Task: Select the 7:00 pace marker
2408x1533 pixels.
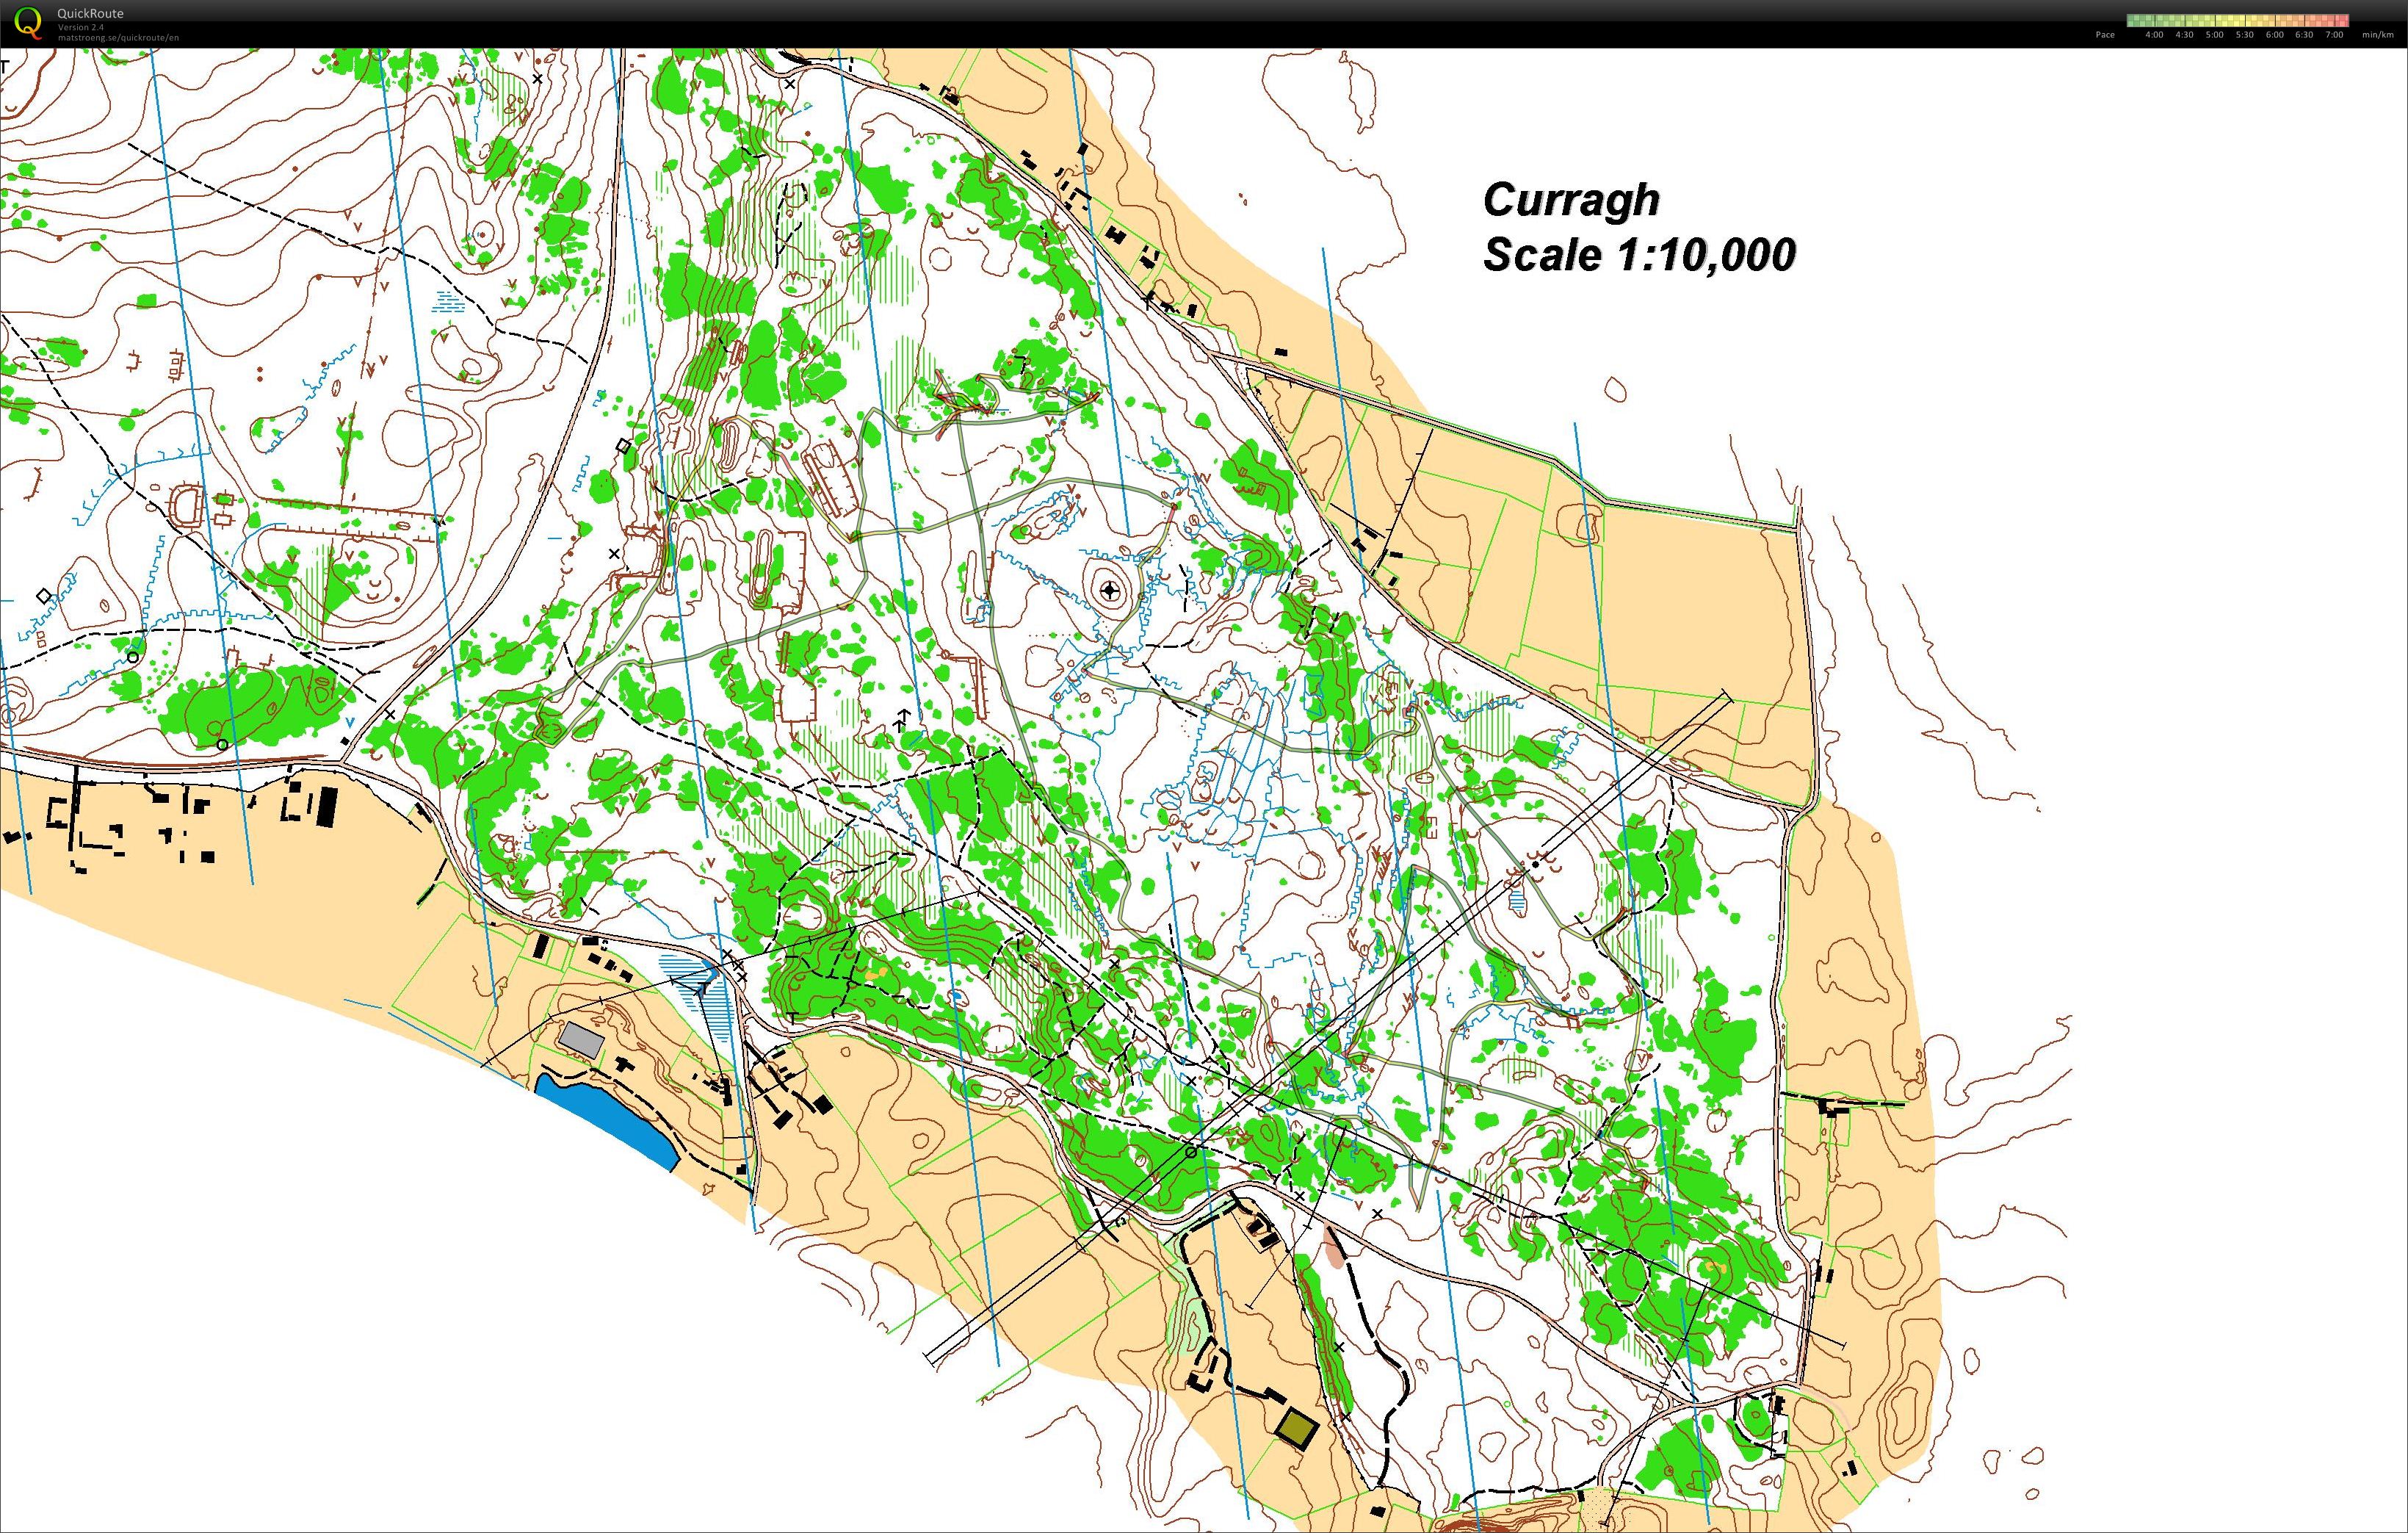Action: (x=2334, y=35)
